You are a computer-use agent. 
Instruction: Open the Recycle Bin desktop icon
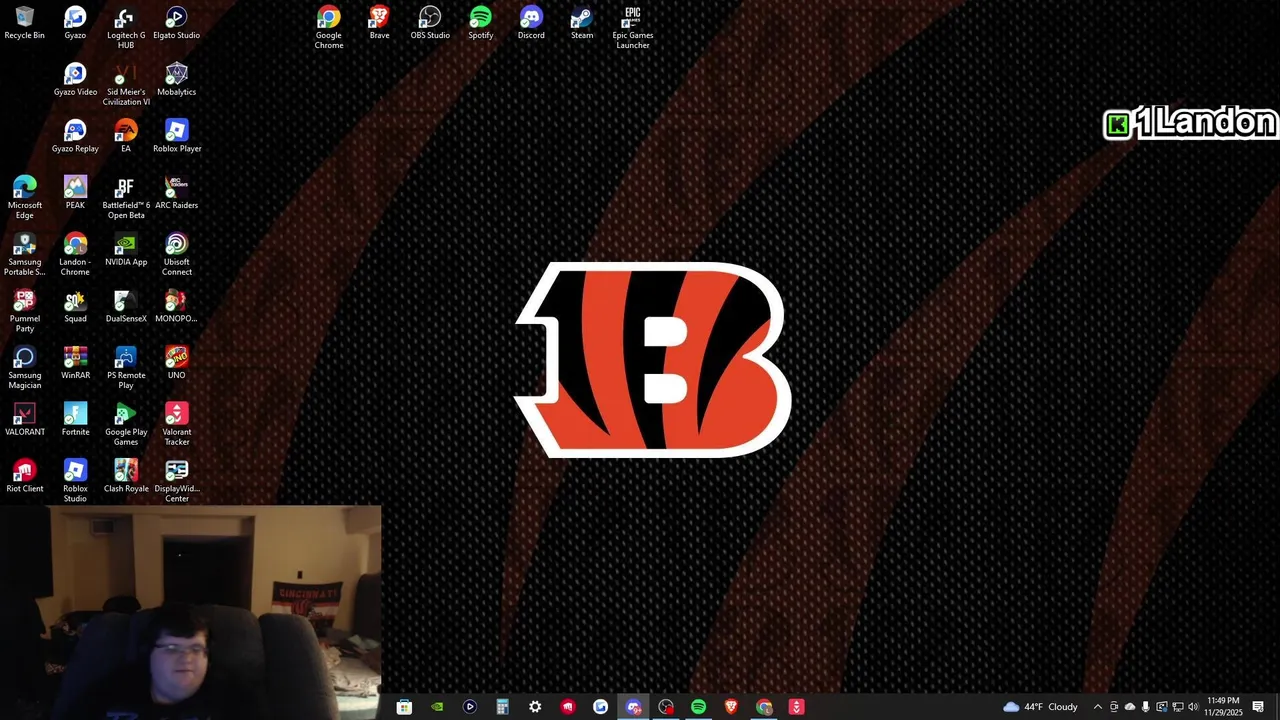point(25,23)
